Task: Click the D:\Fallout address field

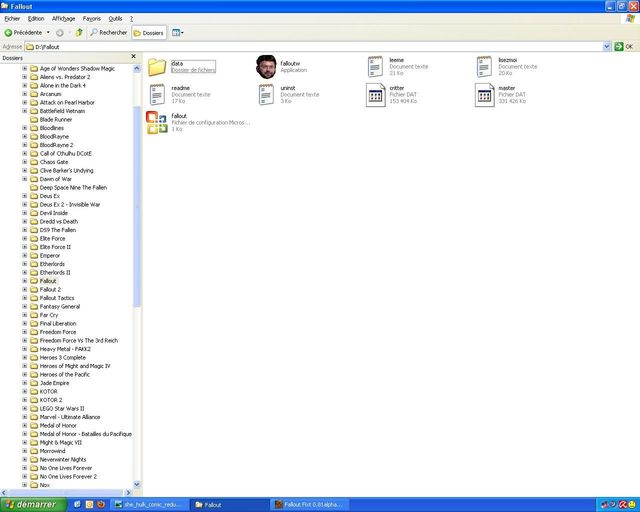Action: coord(313,47)
